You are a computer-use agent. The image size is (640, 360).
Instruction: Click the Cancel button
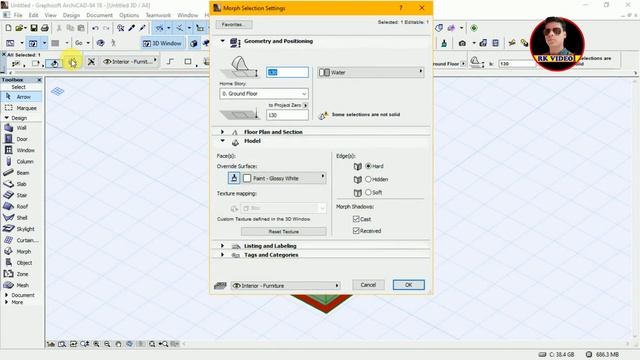(x=368, y=285)
